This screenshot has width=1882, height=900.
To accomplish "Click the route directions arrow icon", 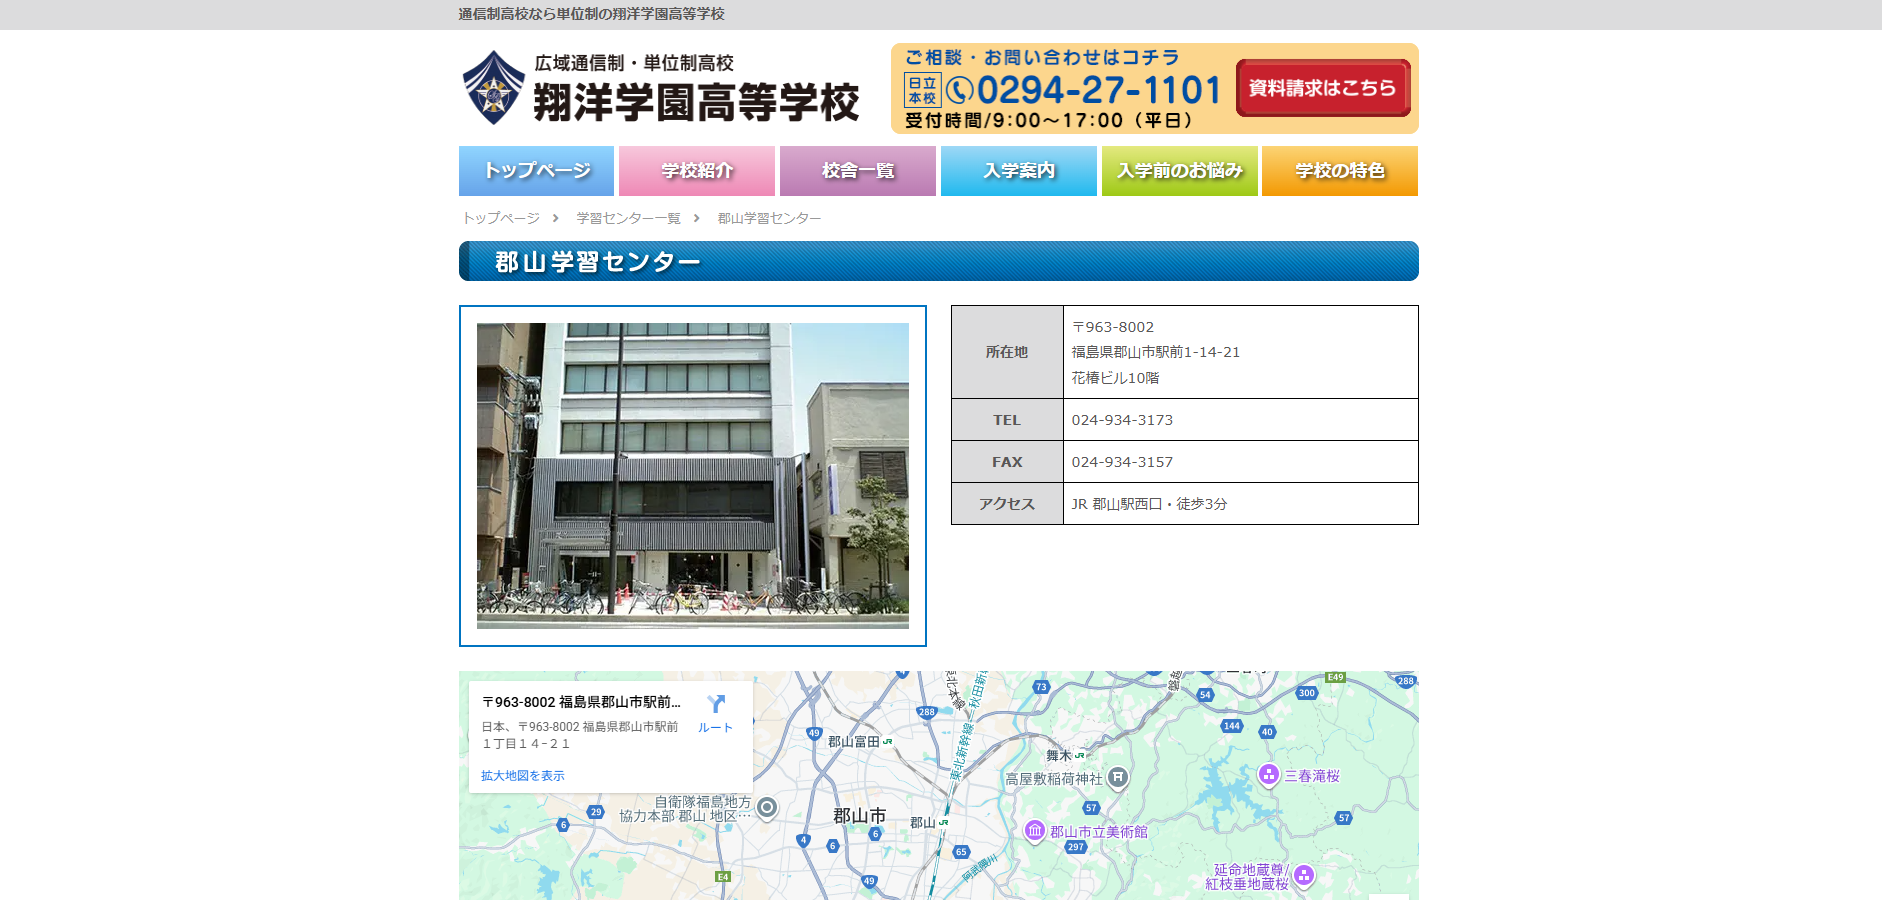I will click(x=715, y=704).
